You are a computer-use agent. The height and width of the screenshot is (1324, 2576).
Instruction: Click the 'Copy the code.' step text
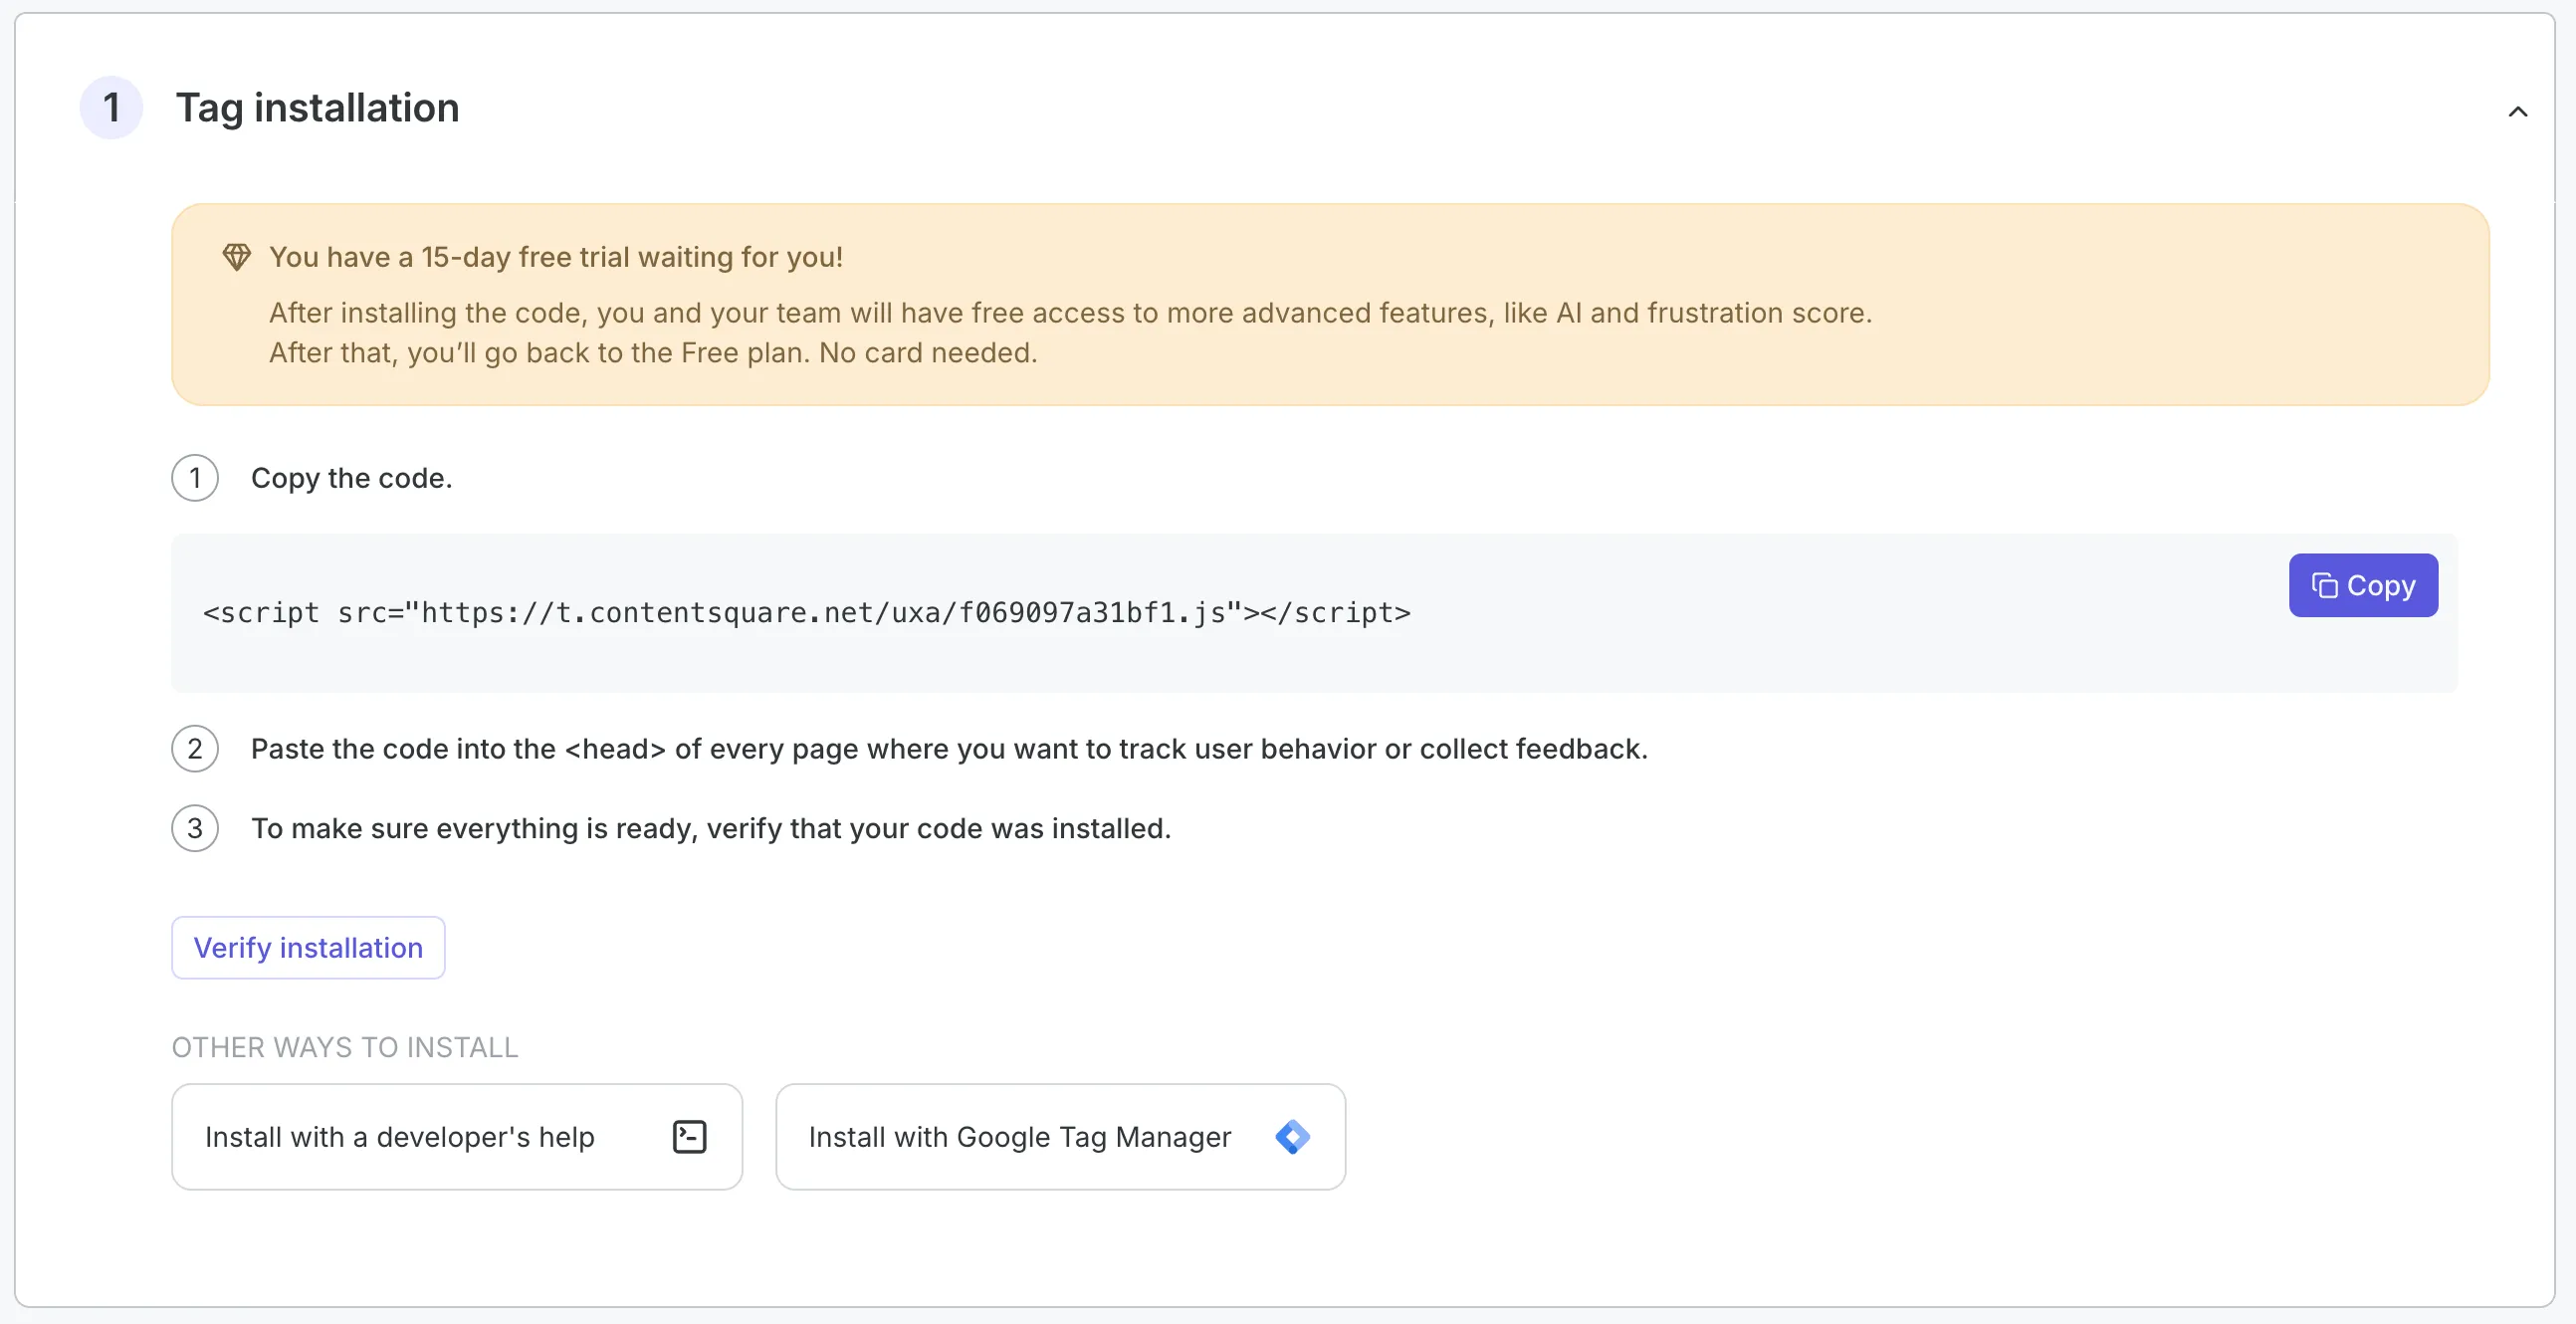(351, 478)
